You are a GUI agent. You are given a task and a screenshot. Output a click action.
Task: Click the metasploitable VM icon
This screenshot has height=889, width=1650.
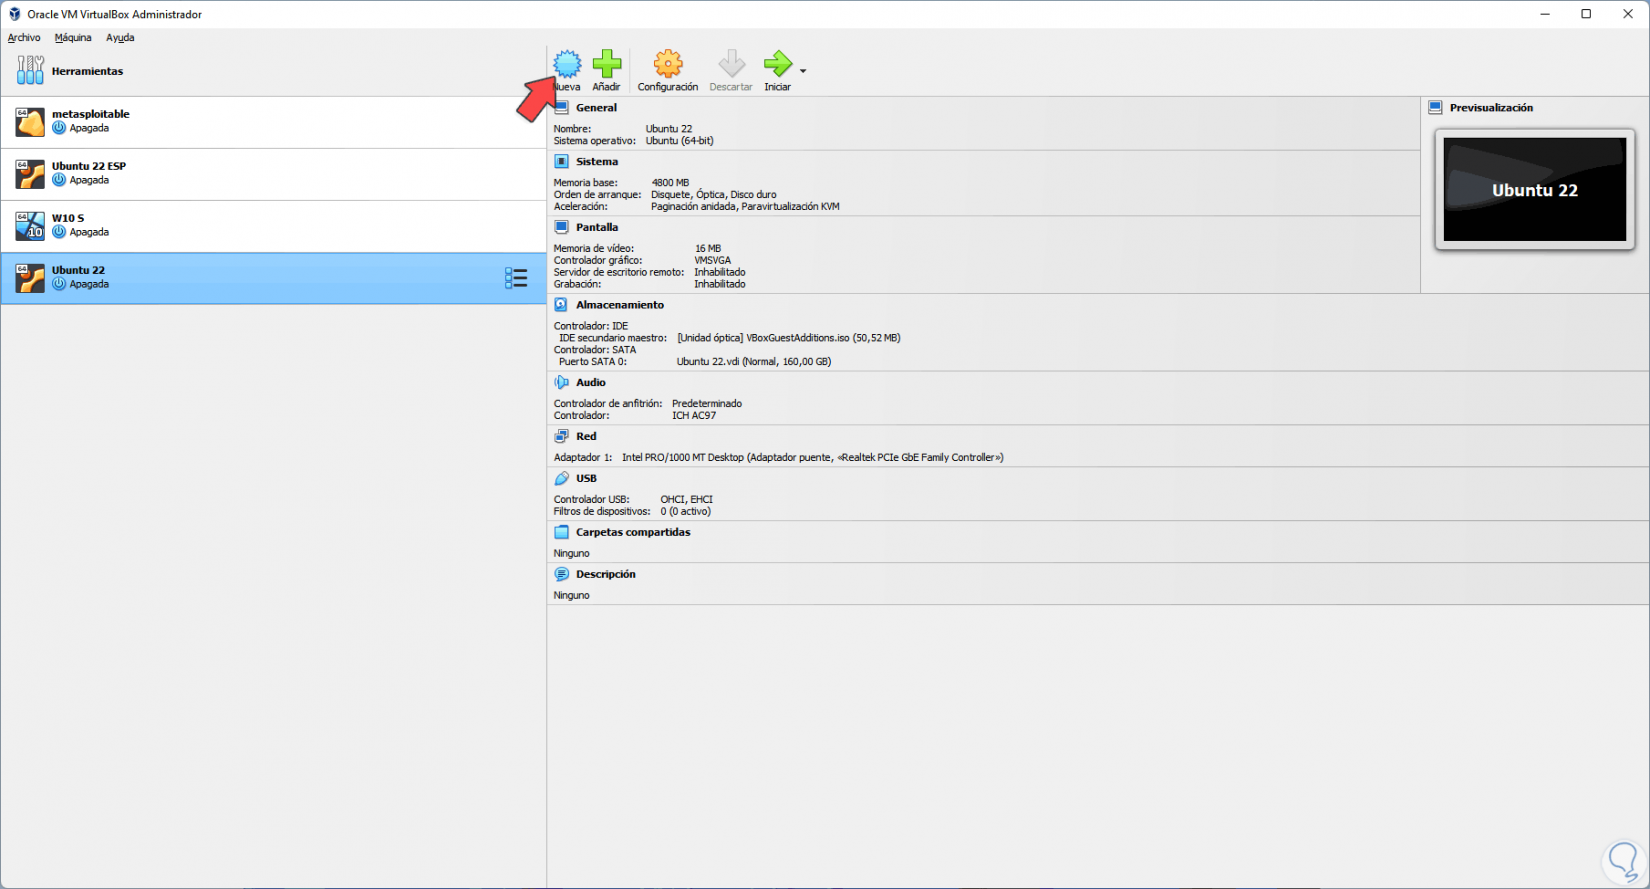tap(30, 122)
